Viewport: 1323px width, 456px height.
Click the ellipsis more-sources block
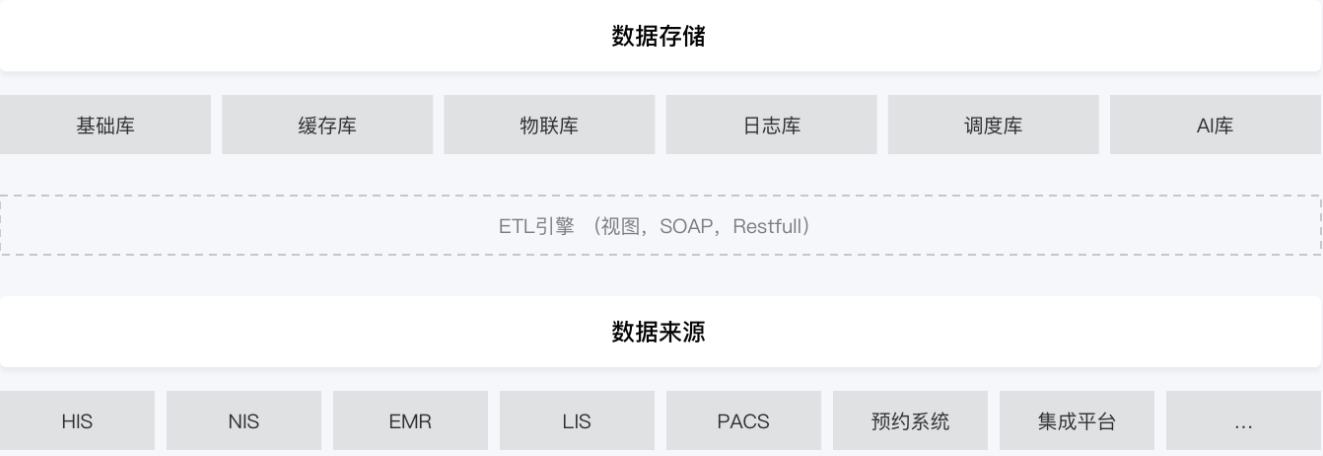1243,421
